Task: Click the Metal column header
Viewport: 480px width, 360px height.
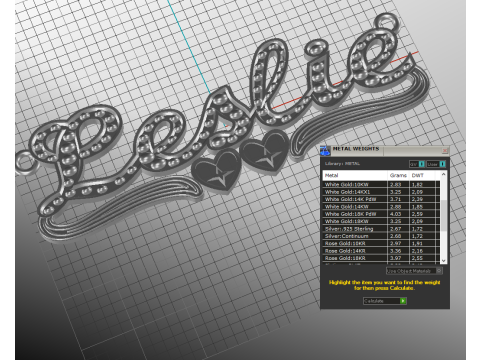Action: point(355,175)
